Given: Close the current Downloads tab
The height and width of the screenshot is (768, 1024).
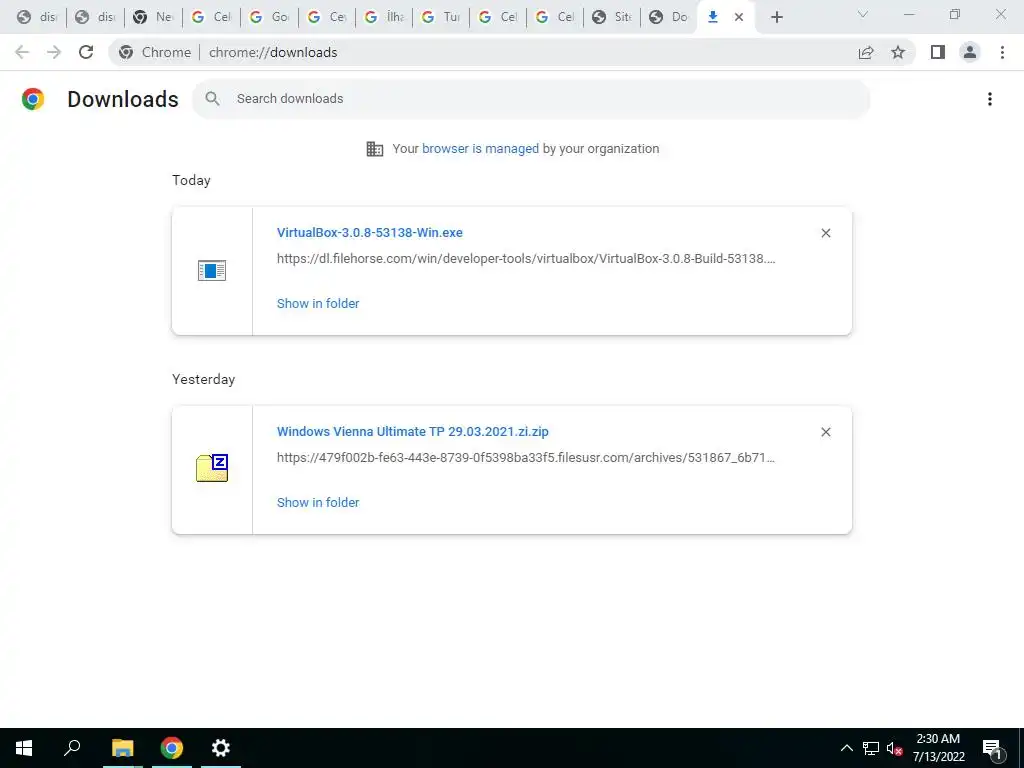Looking at the screenshot, I should pos(739,17).
